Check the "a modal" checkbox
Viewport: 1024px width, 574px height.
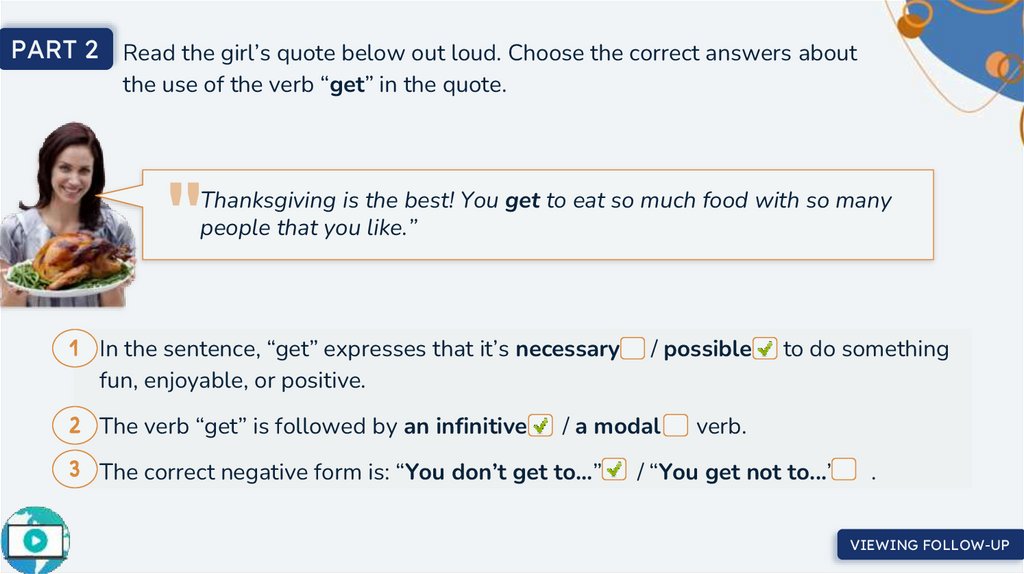click(676, 426)
